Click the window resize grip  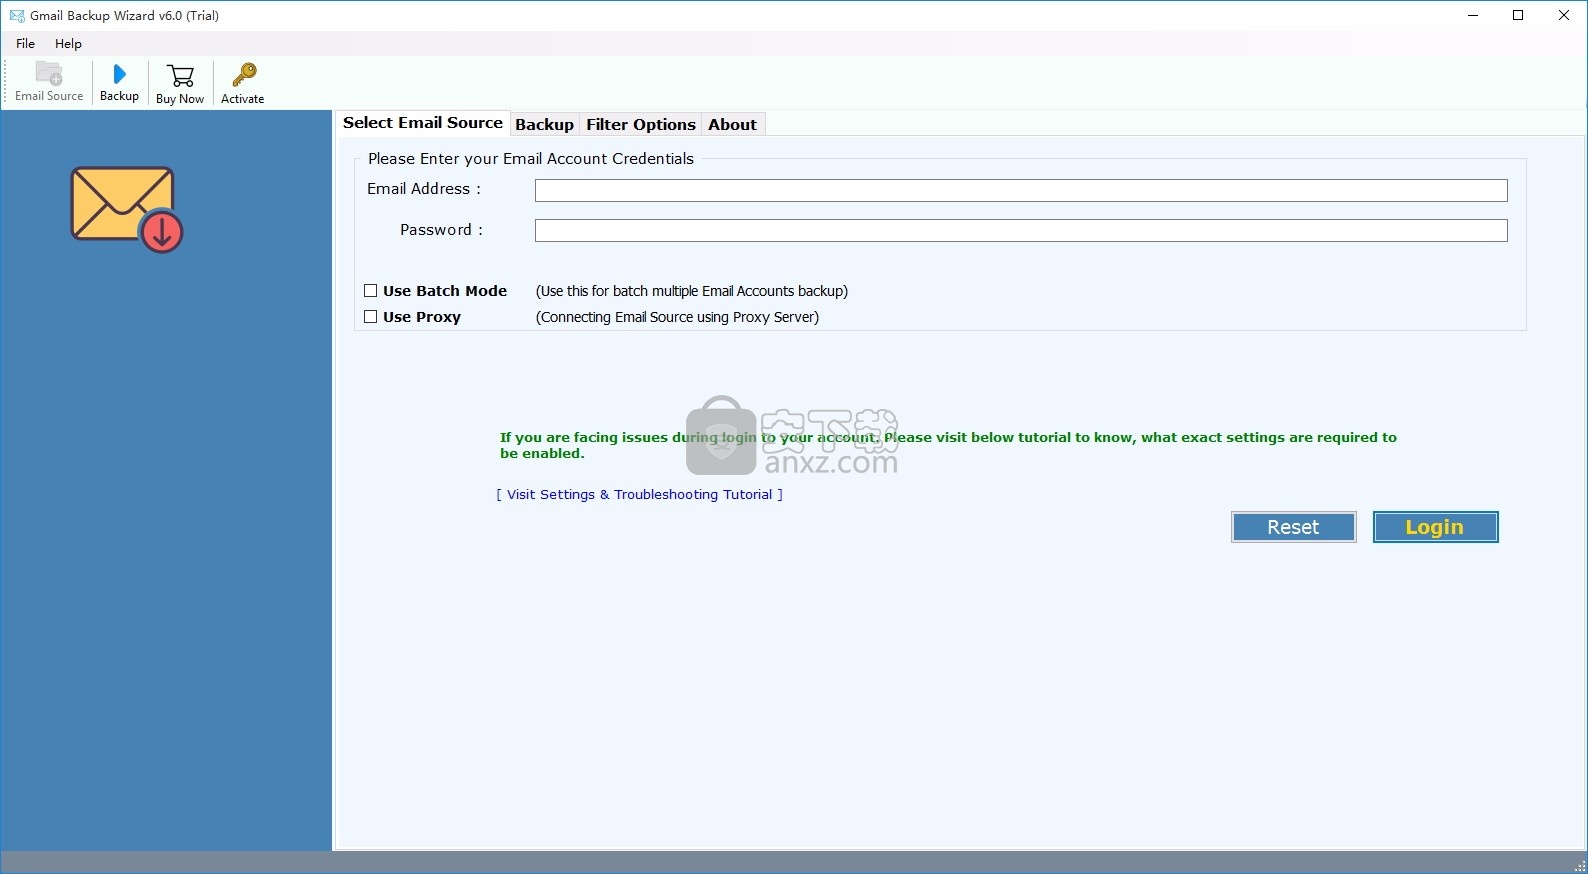[1580, 865]
